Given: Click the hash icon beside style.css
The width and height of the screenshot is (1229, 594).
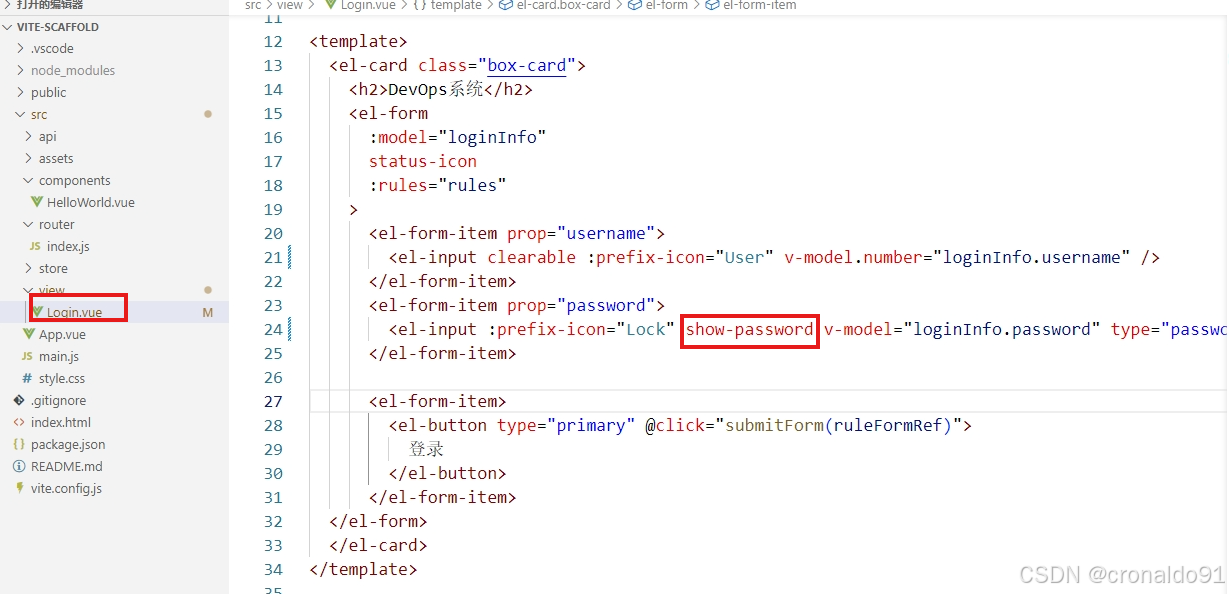Looking at the screenshot, I should pos(27,378).
